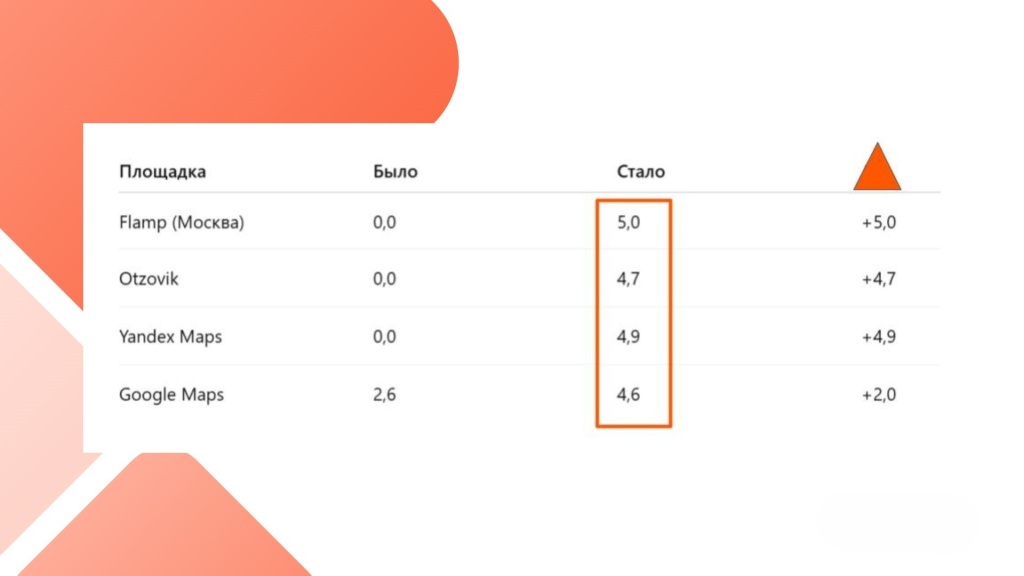Select the Flamp (Москва) row label
This screenshot has width=1024, height=576.
tap(181, 222)
